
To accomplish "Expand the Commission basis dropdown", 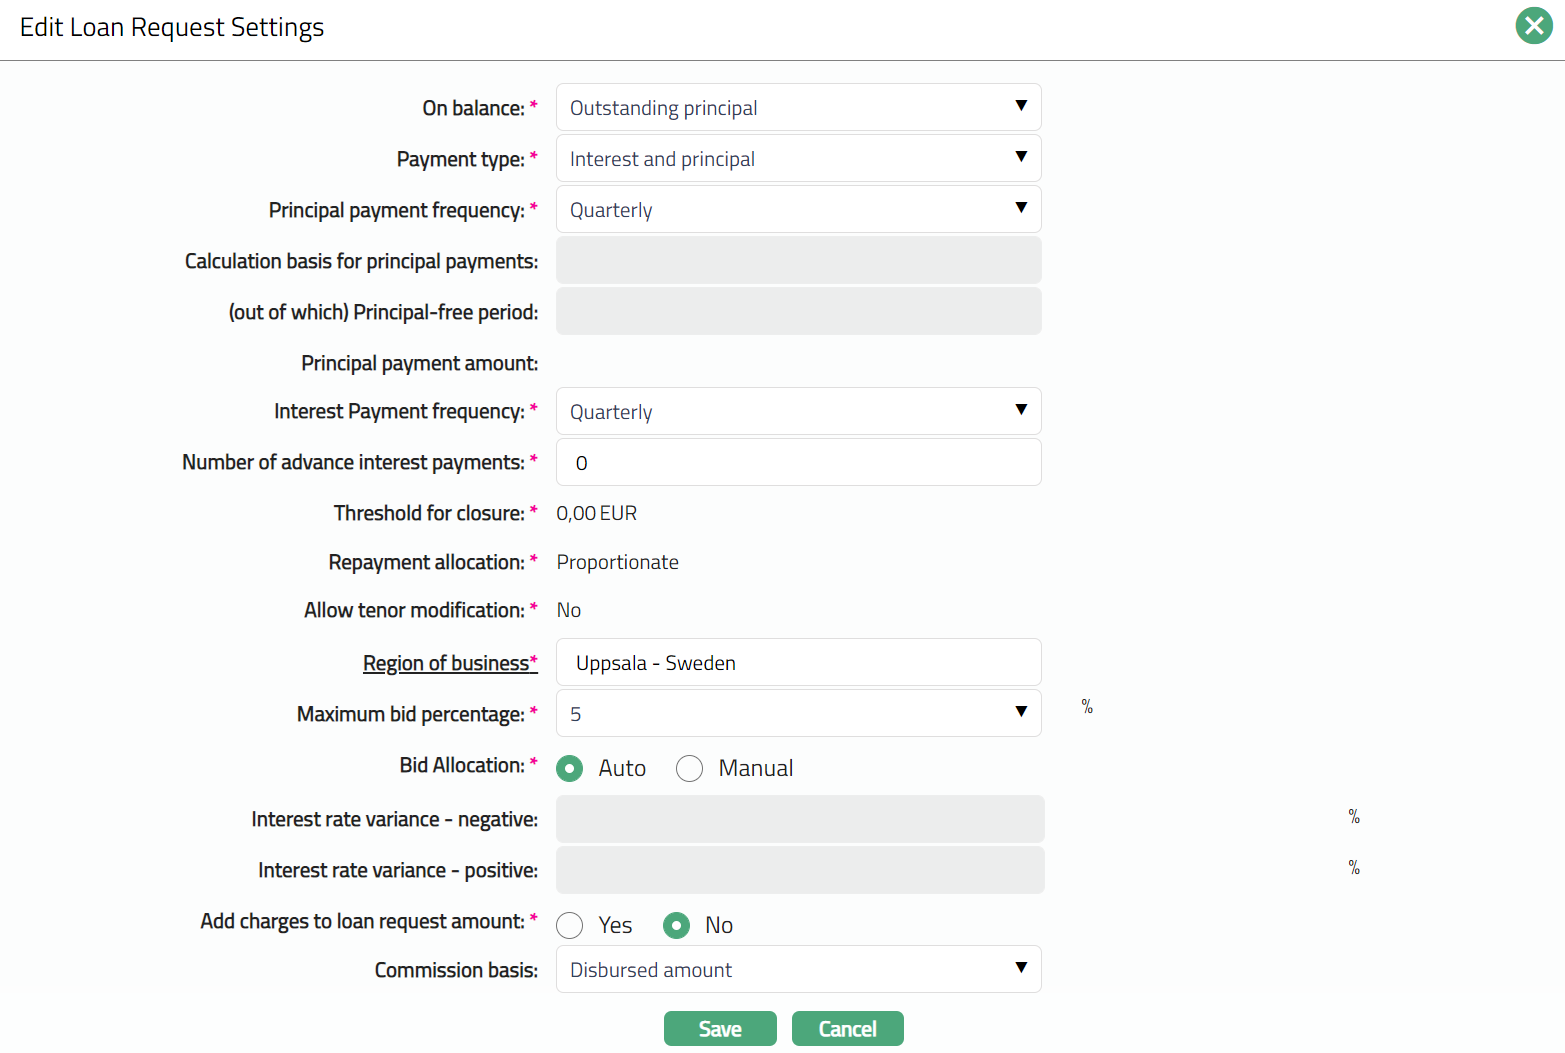I will coord(798,969).
